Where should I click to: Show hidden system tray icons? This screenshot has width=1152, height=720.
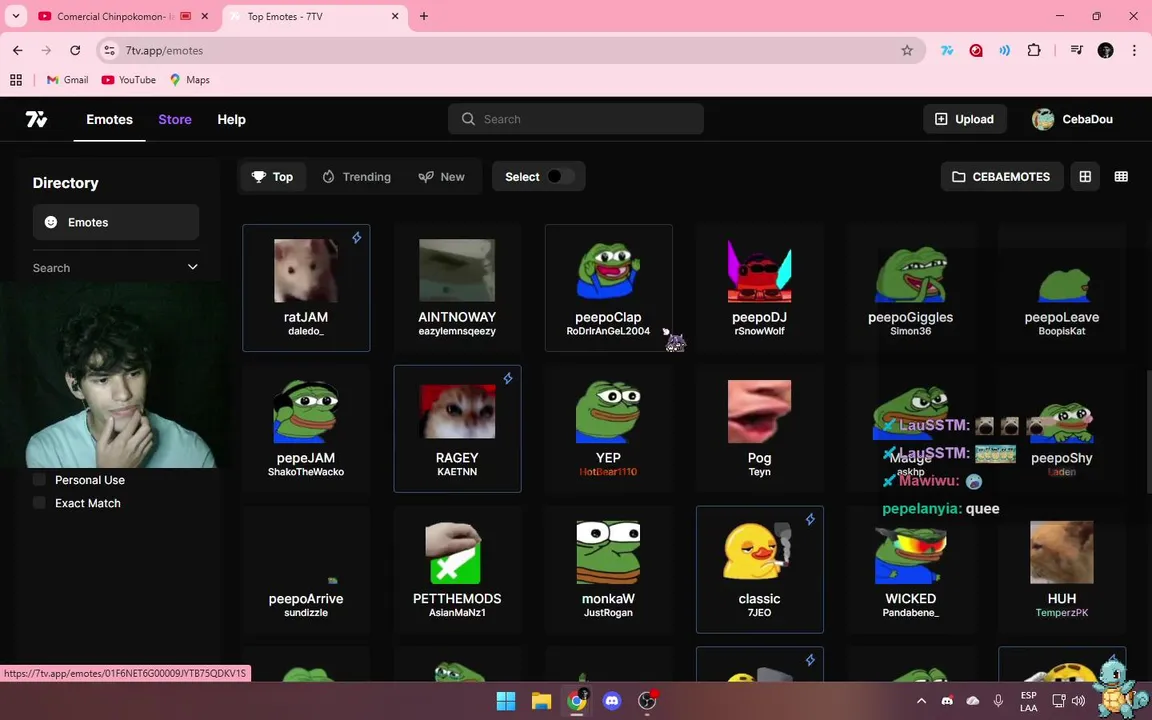tap(921, 701)
